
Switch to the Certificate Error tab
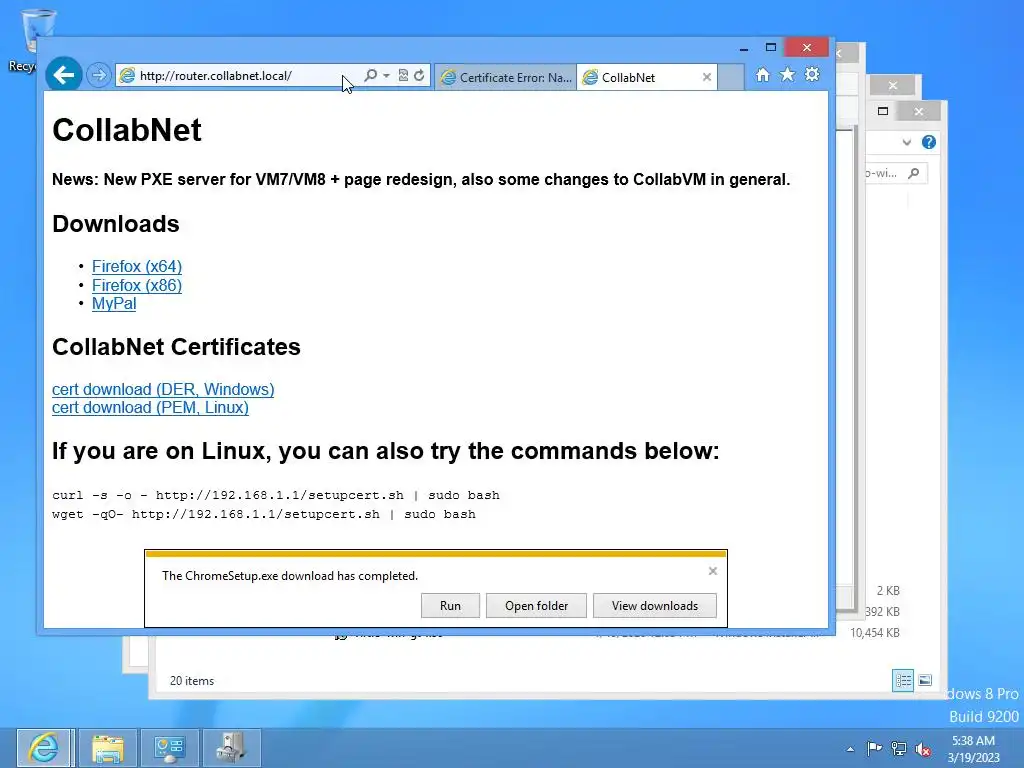point(506,77)
